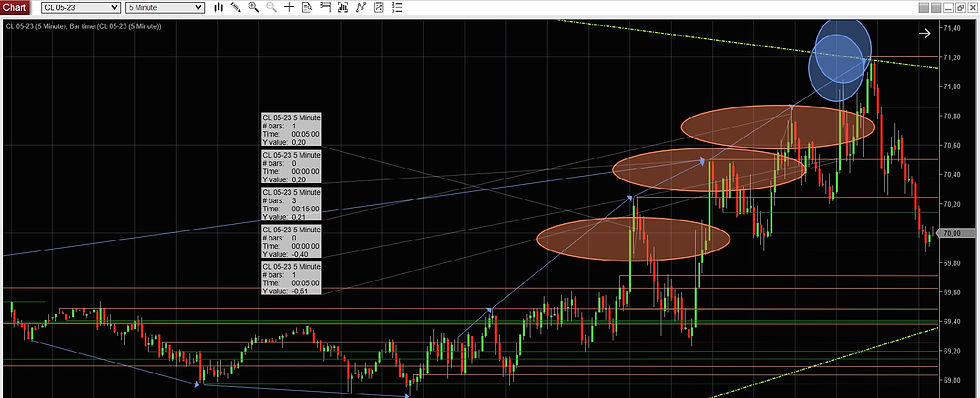This screenshot has height=398, width=980.
Task: Click the 71,40 price axis label
Action: [x=952, y=28]
